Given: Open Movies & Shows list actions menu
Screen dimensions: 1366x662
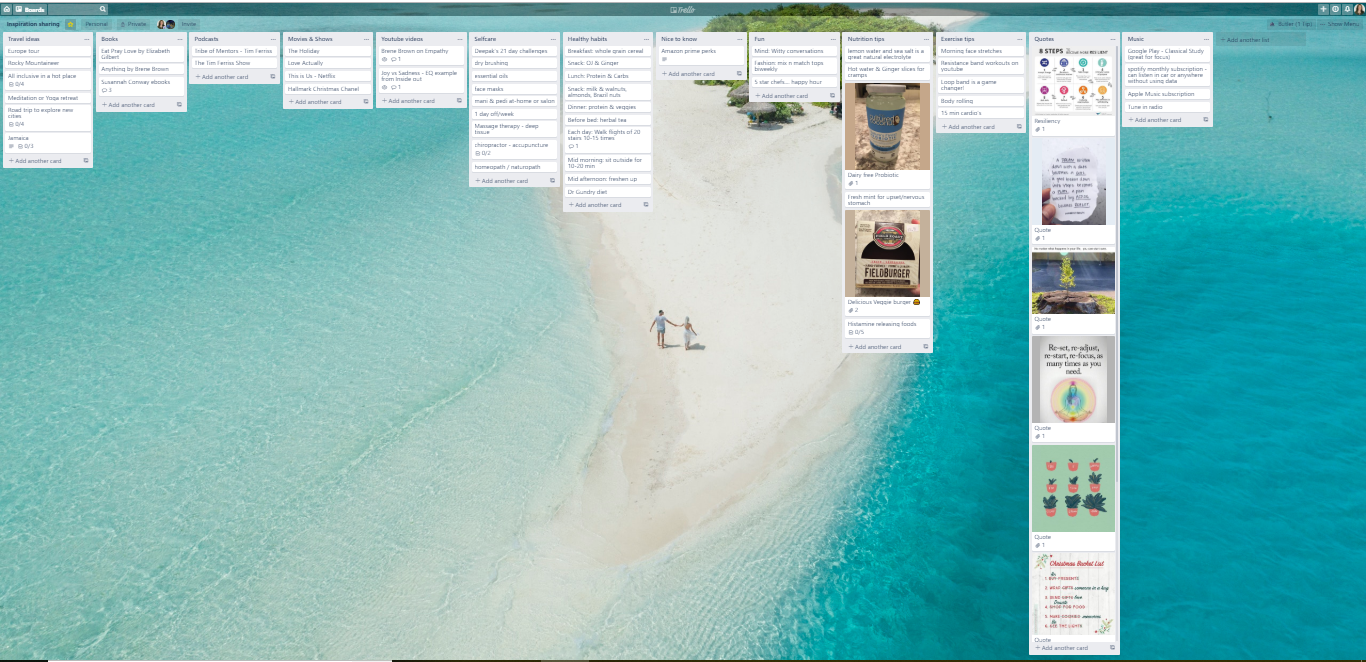Looking at the screenshot, I should click(367, 39).
